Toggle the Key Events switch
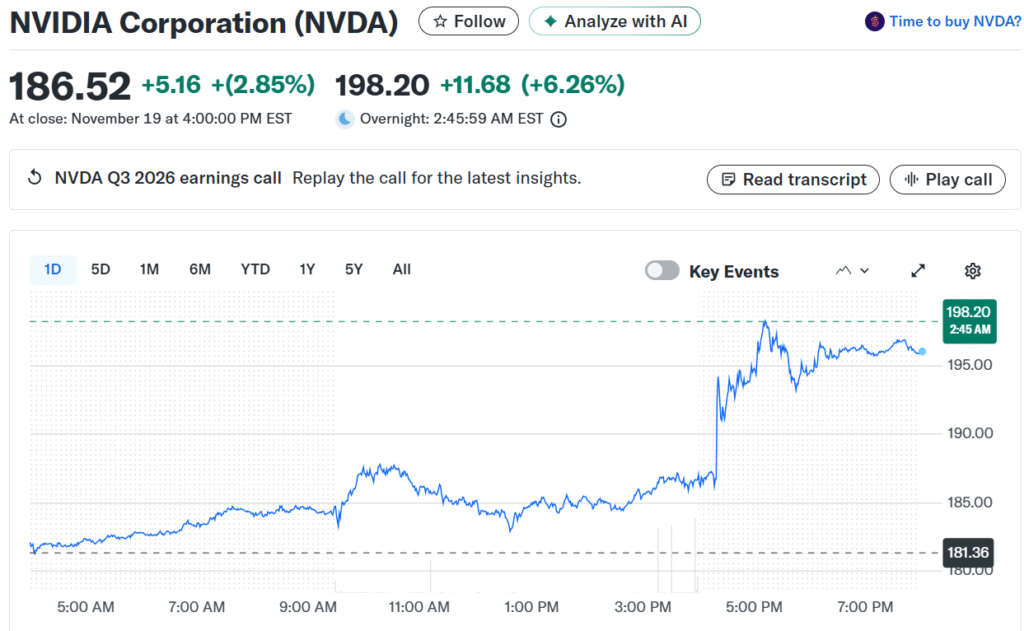The width and height of the screenshot is (1024, 631). [x=662, y=270]
